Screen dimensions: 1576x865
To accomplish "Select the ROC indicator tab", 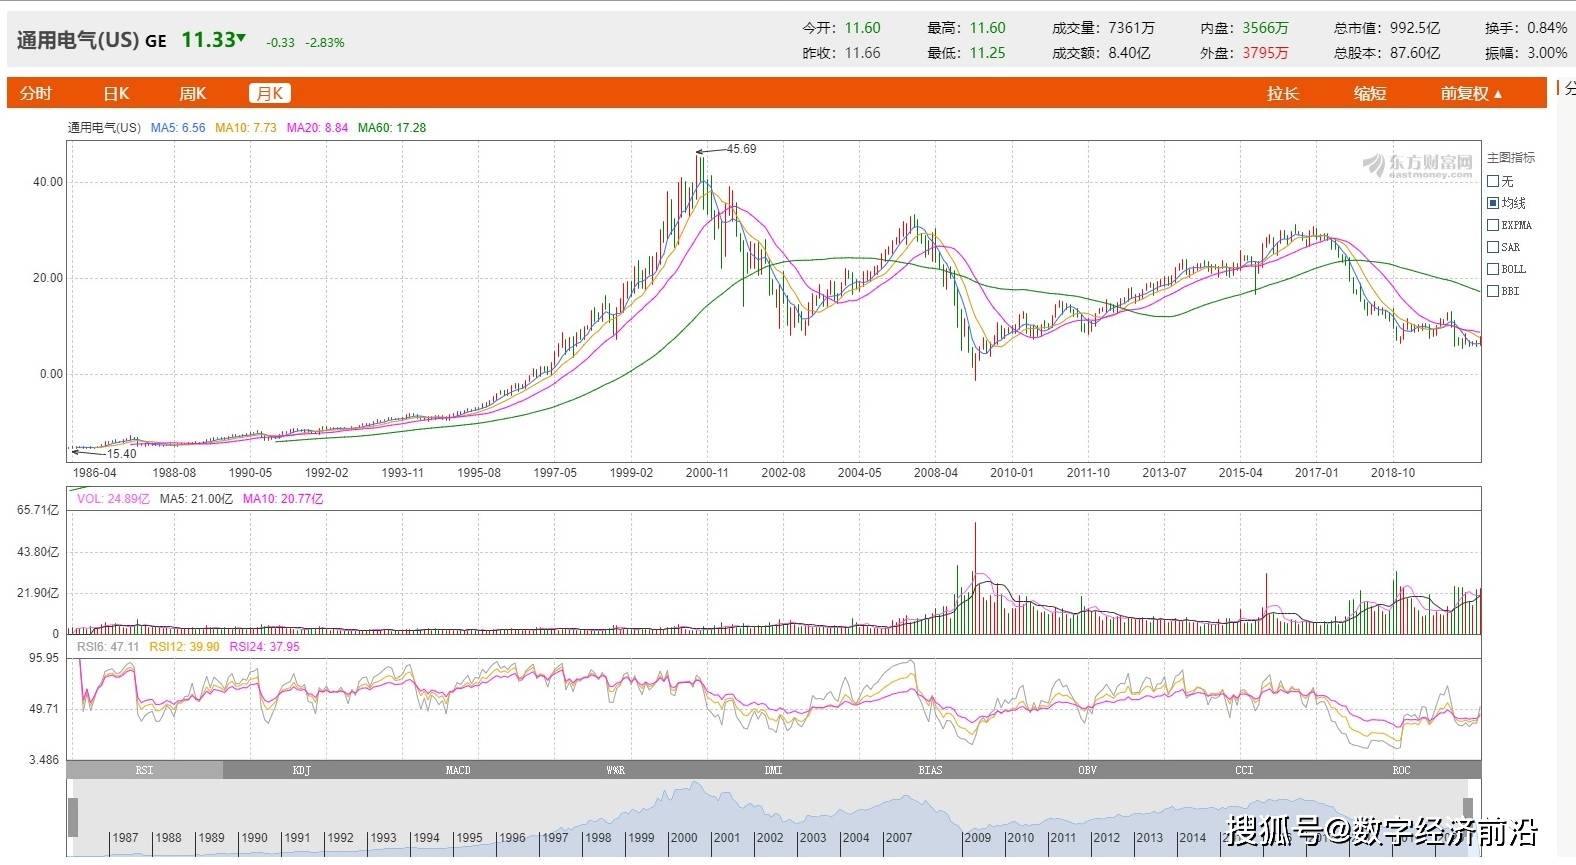I will pos(1401,770).
